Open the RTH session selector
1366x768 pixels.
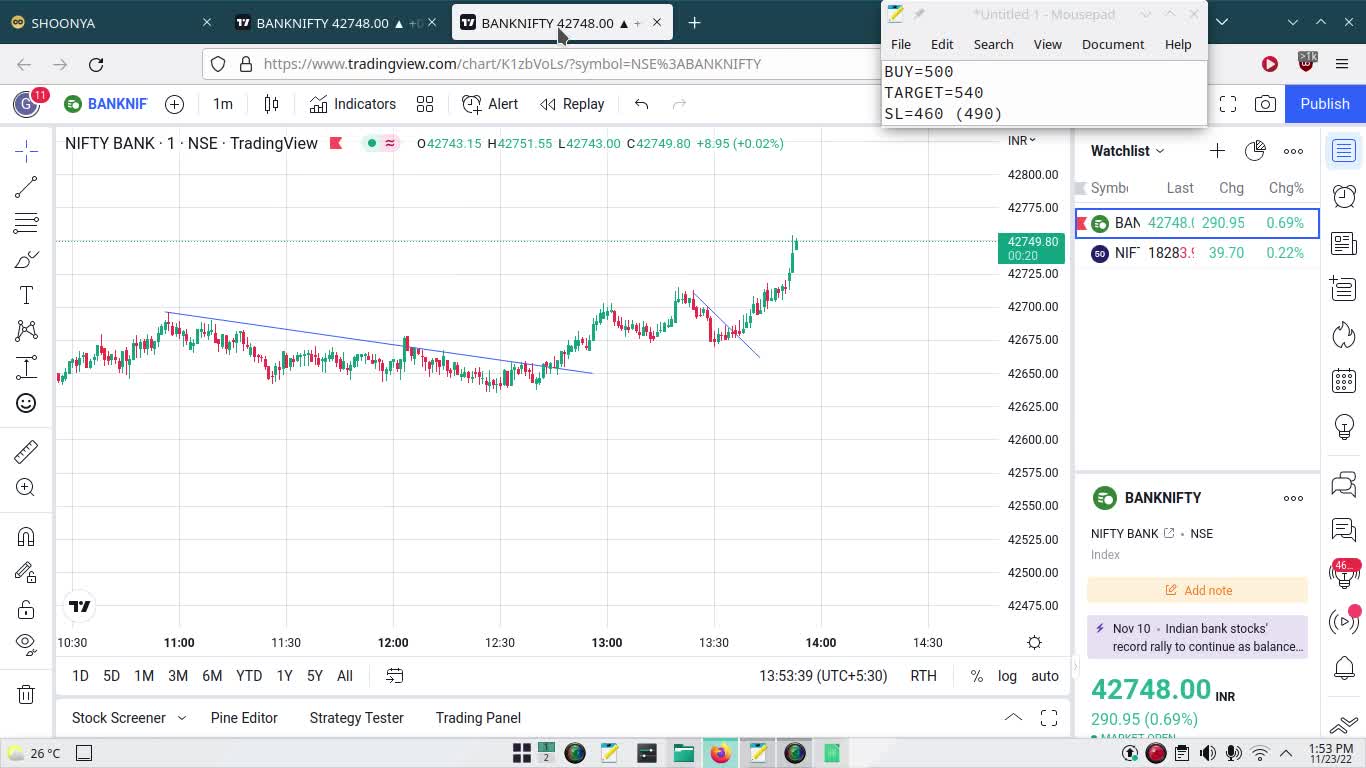pyautogui.click(x=923, y=676)
